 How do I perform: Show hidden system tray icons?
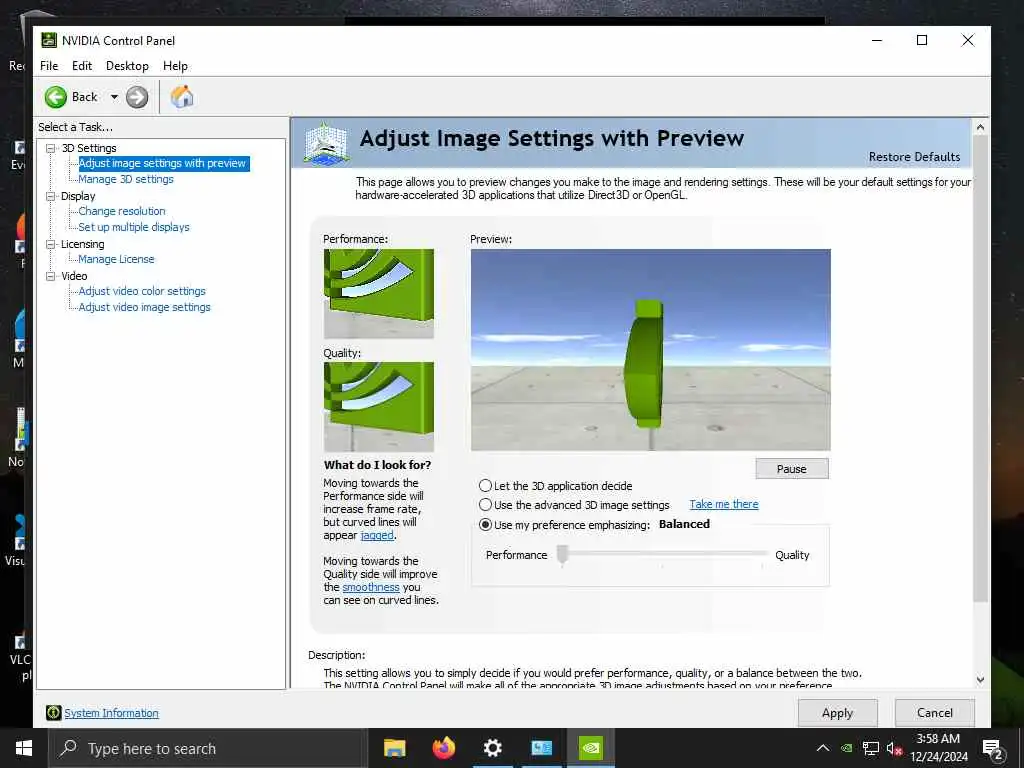[823, 748]
